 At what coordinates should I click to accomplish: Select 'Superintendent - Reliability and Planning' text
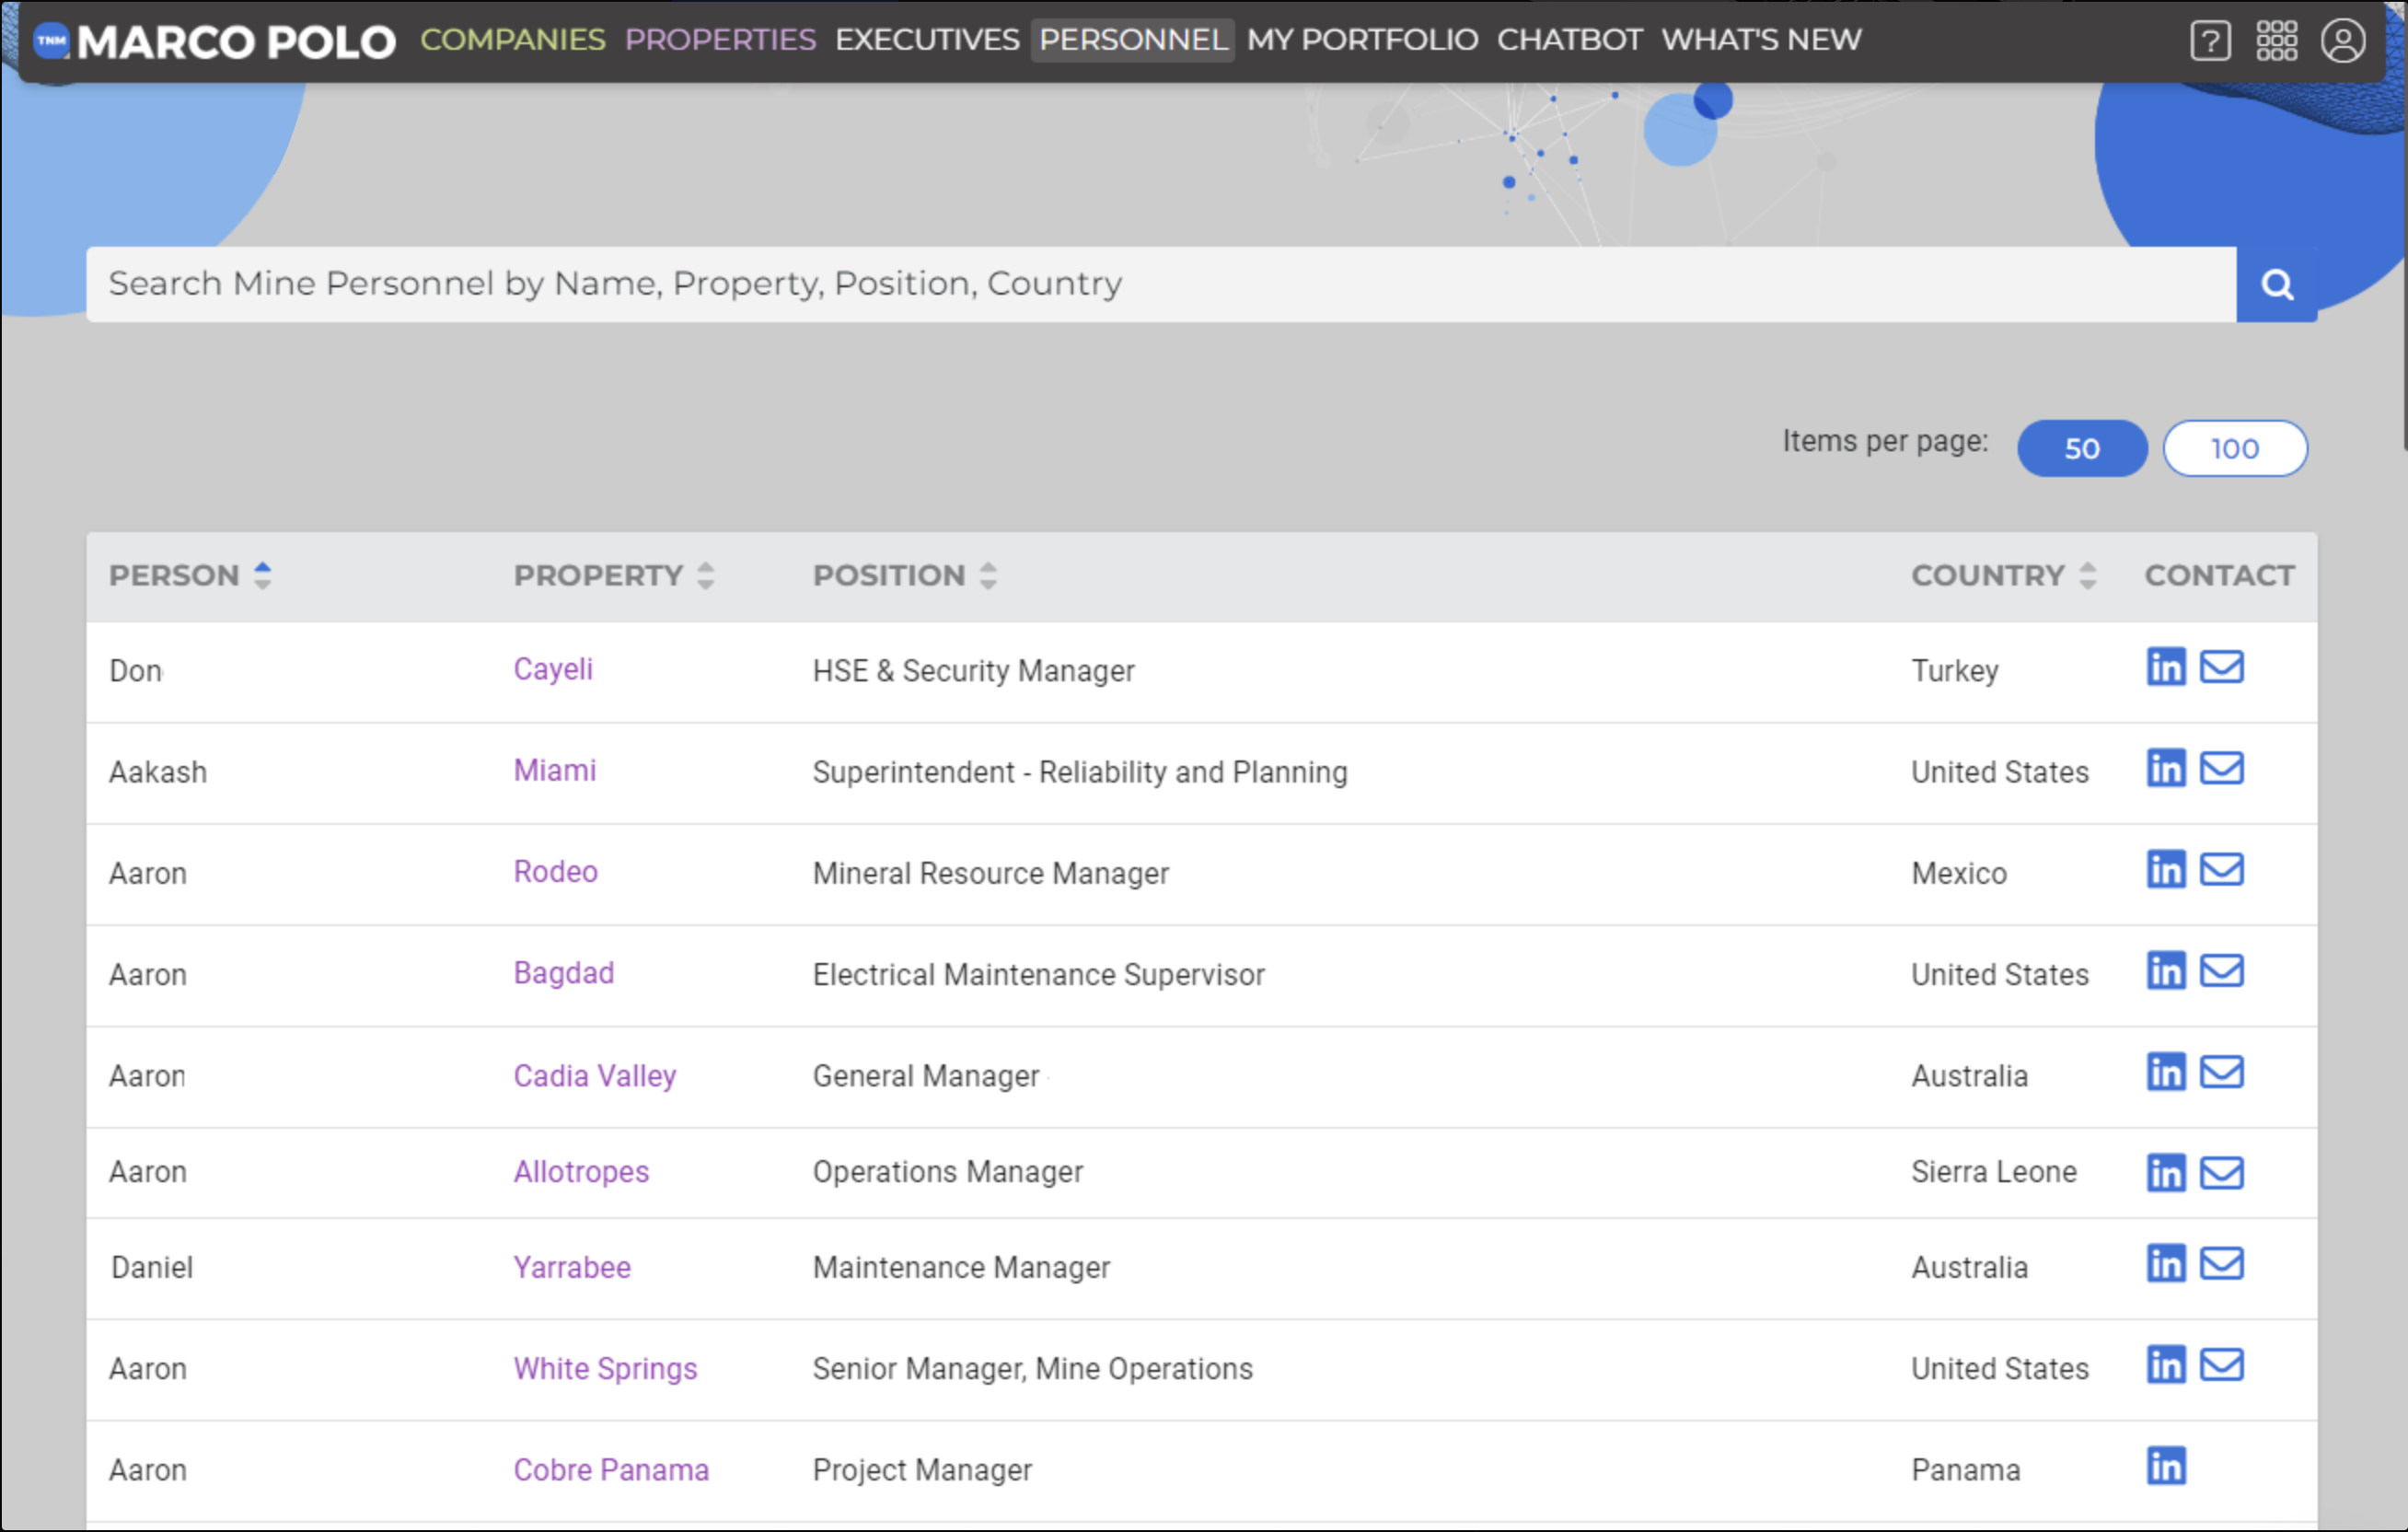[x=1080, y=772]
